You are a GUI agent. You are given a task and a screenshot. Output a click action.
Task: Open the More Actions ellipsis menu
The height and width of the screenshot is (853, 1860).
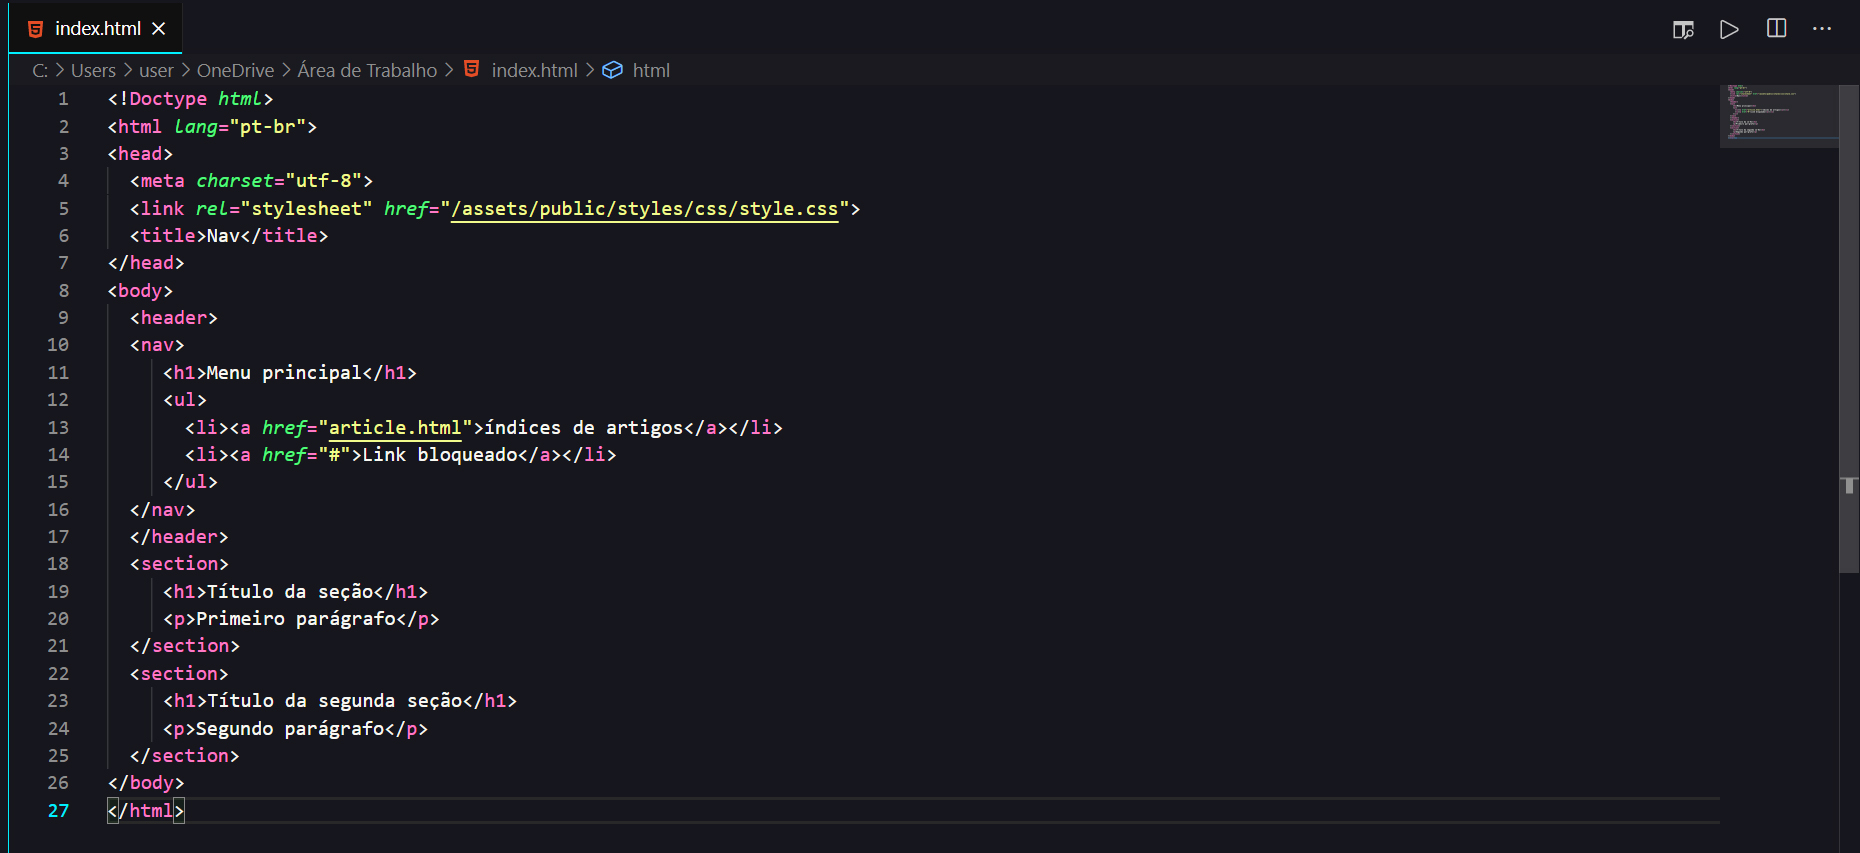1822,28
